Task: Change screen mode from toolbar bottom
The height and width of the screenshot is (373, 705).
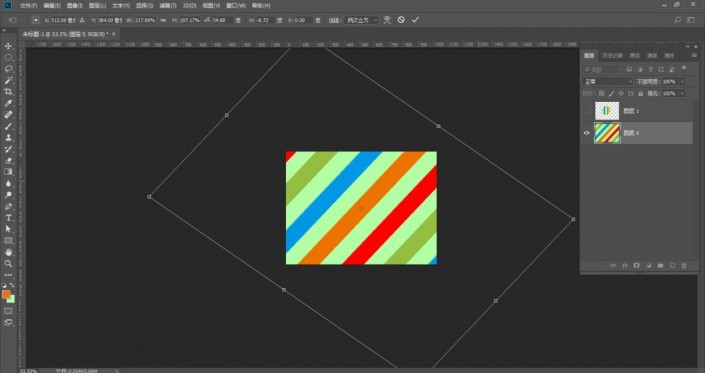Action: click(x=8, y=322)
